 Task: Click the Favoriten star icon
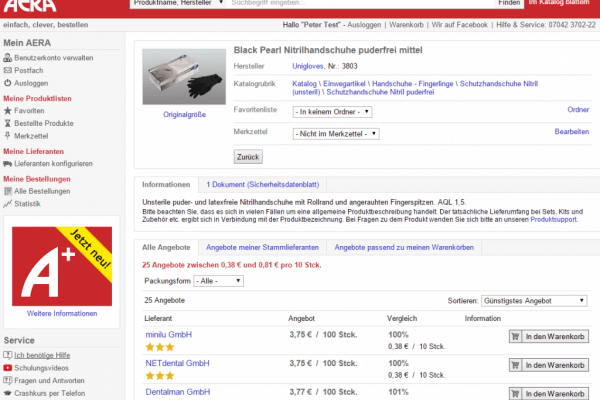pyautogui.click(x=8, y=111)
